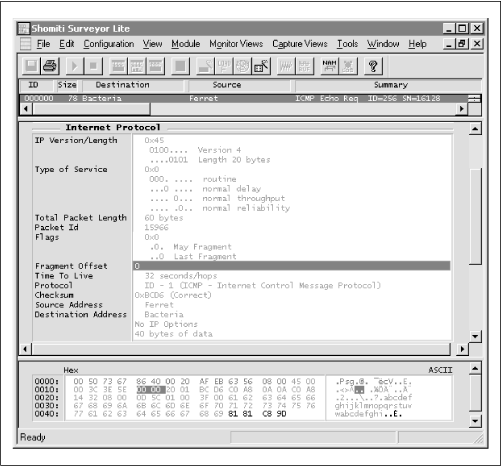Click the detail pane scroll-down arrow
The height and width of the screenshot is (467, 502).
pos(475,336)
